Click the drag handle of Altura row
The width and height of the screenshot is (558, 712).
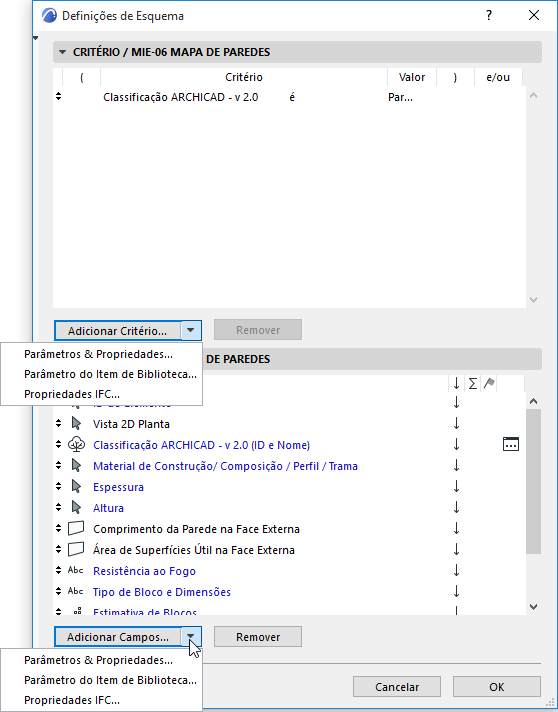pos(58,507)
